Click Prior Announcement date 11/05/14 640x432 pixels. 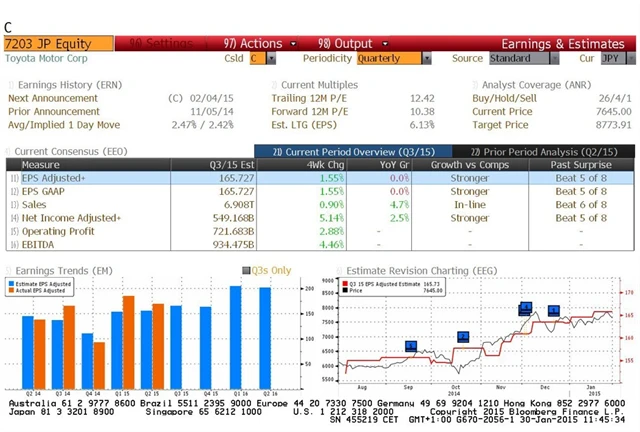(211, 111)
